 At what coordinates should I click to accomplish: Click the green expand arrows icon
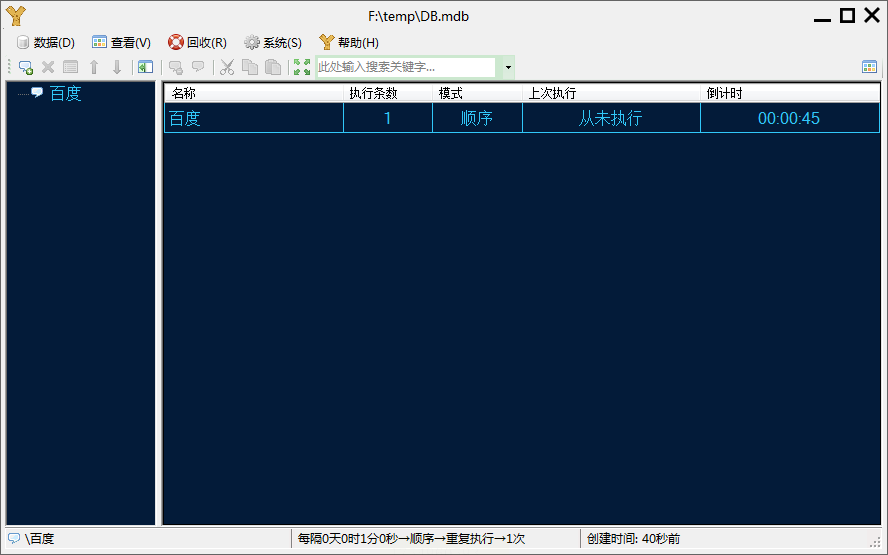tap(302, 67)
